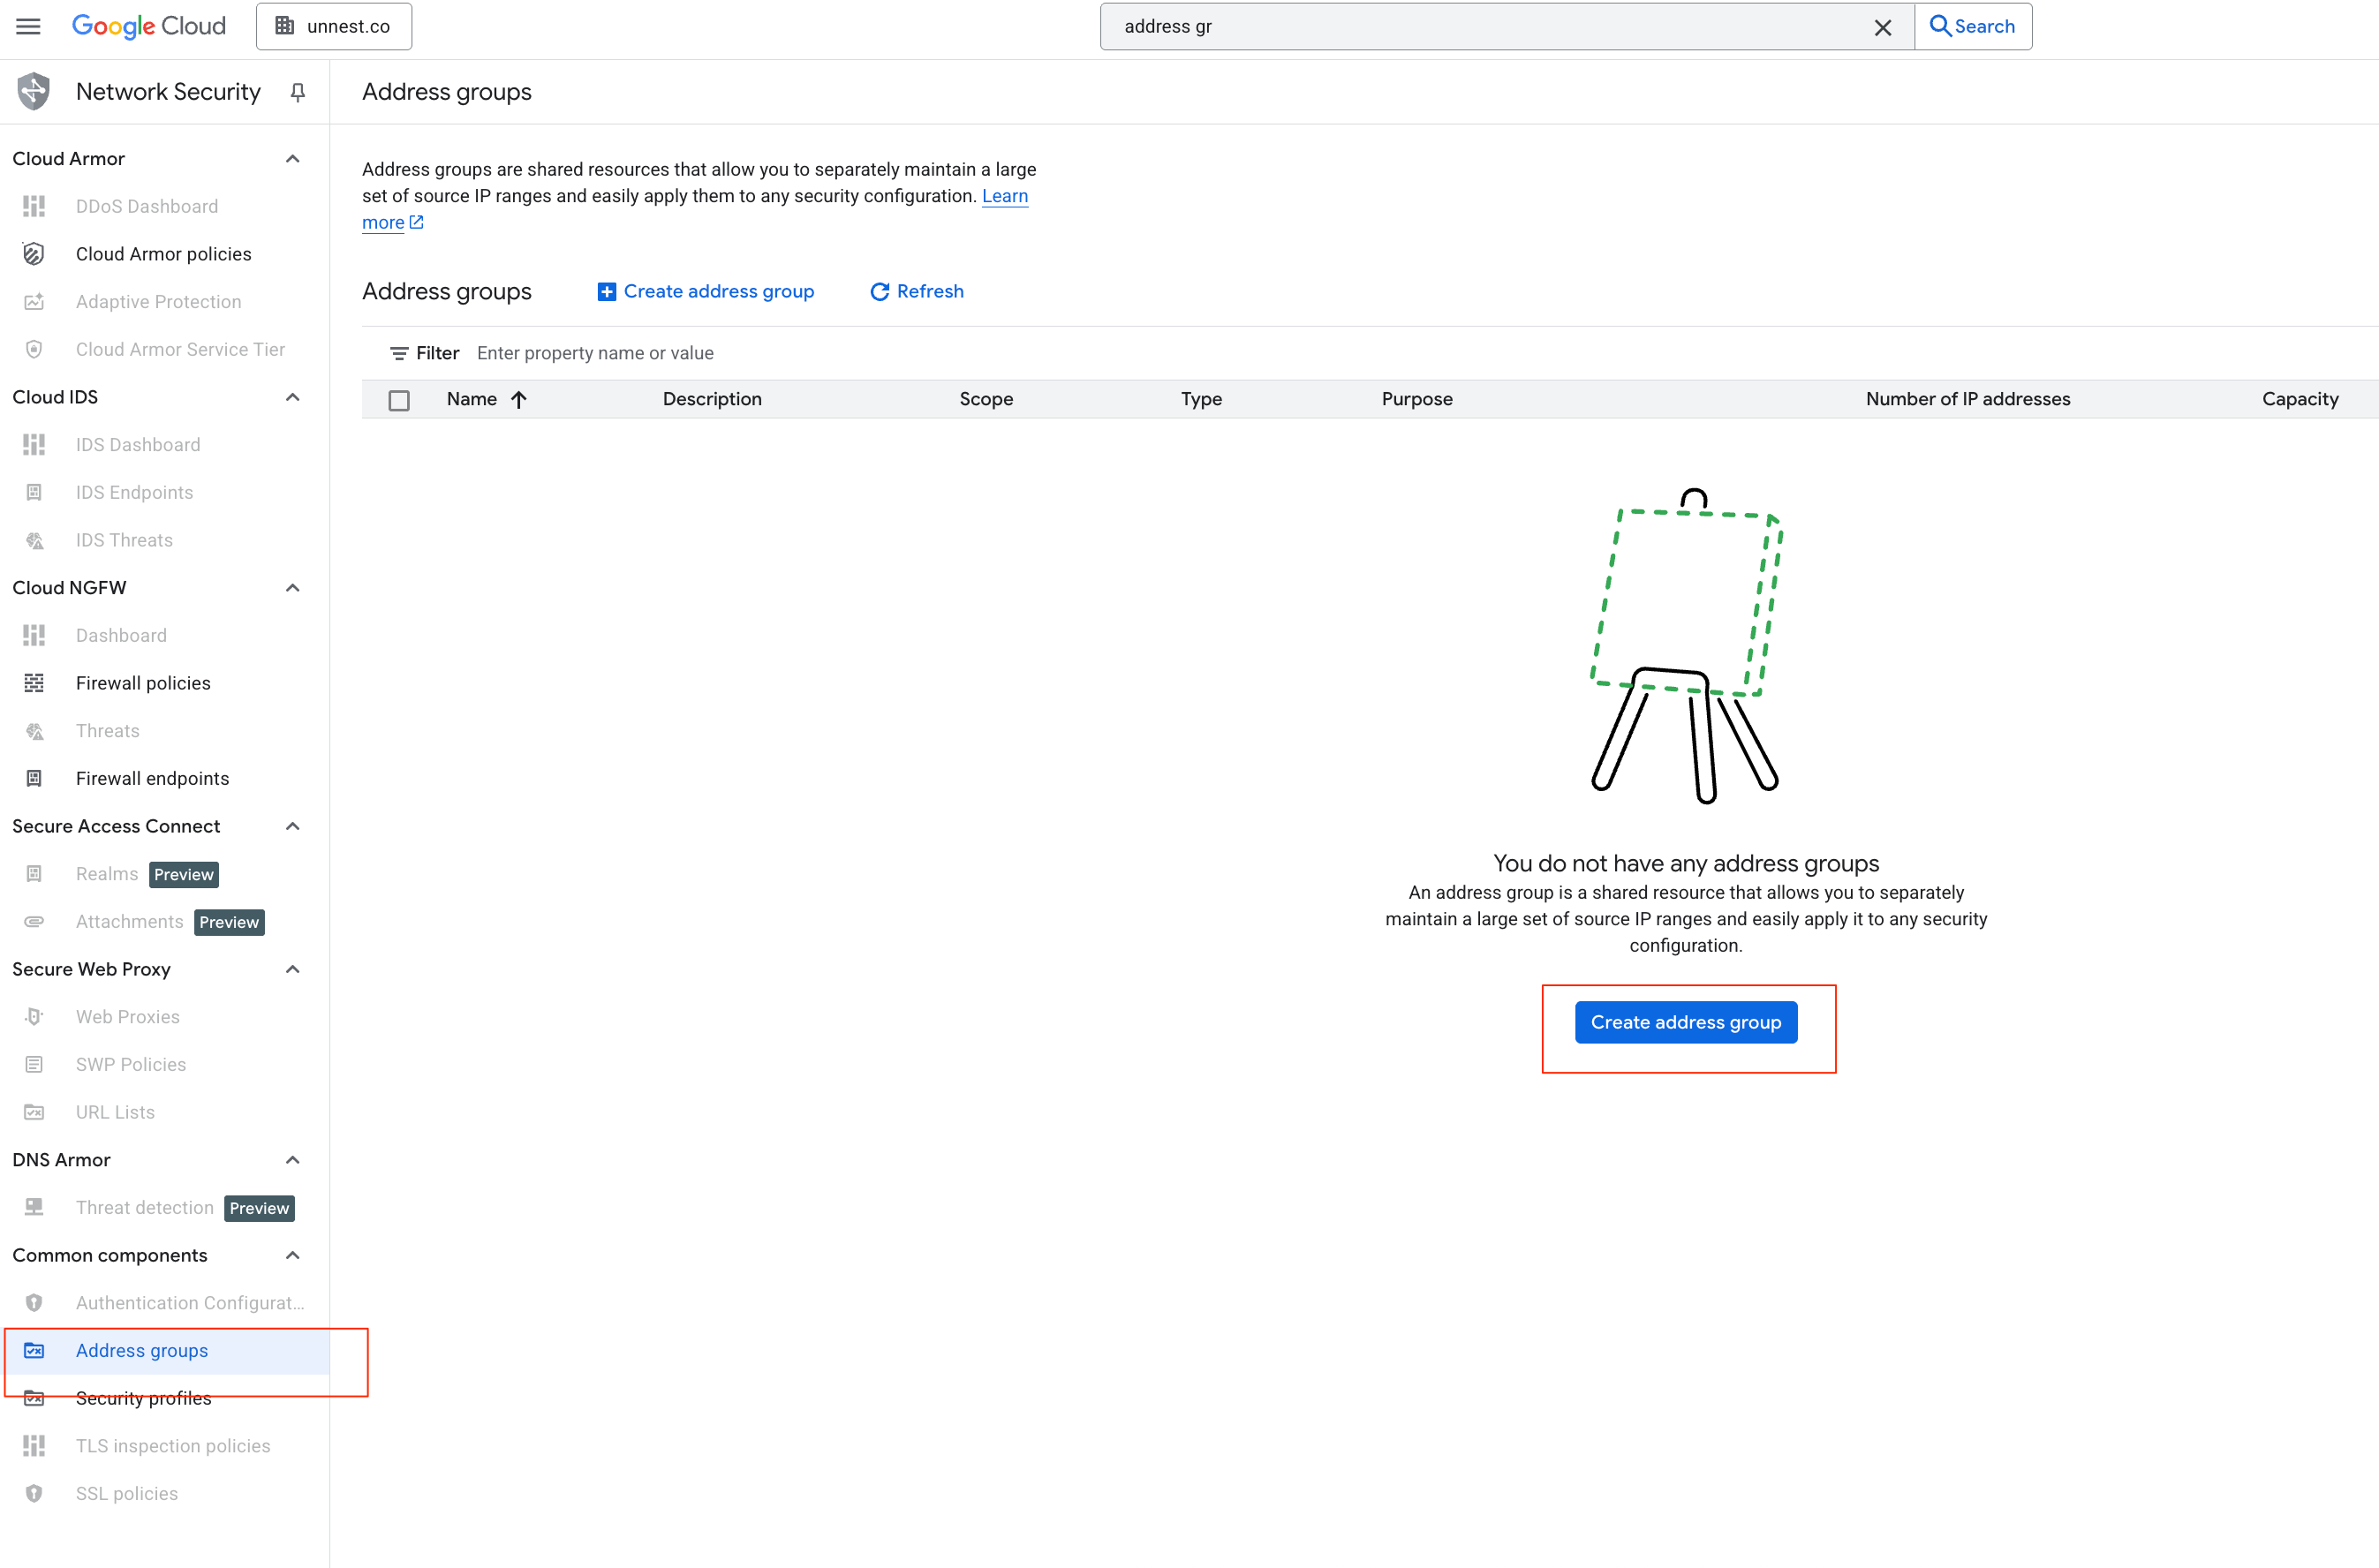This screenshot has width=2379, height=1568.
Task: Open the hamburger navigation menu
Action: 28,26
